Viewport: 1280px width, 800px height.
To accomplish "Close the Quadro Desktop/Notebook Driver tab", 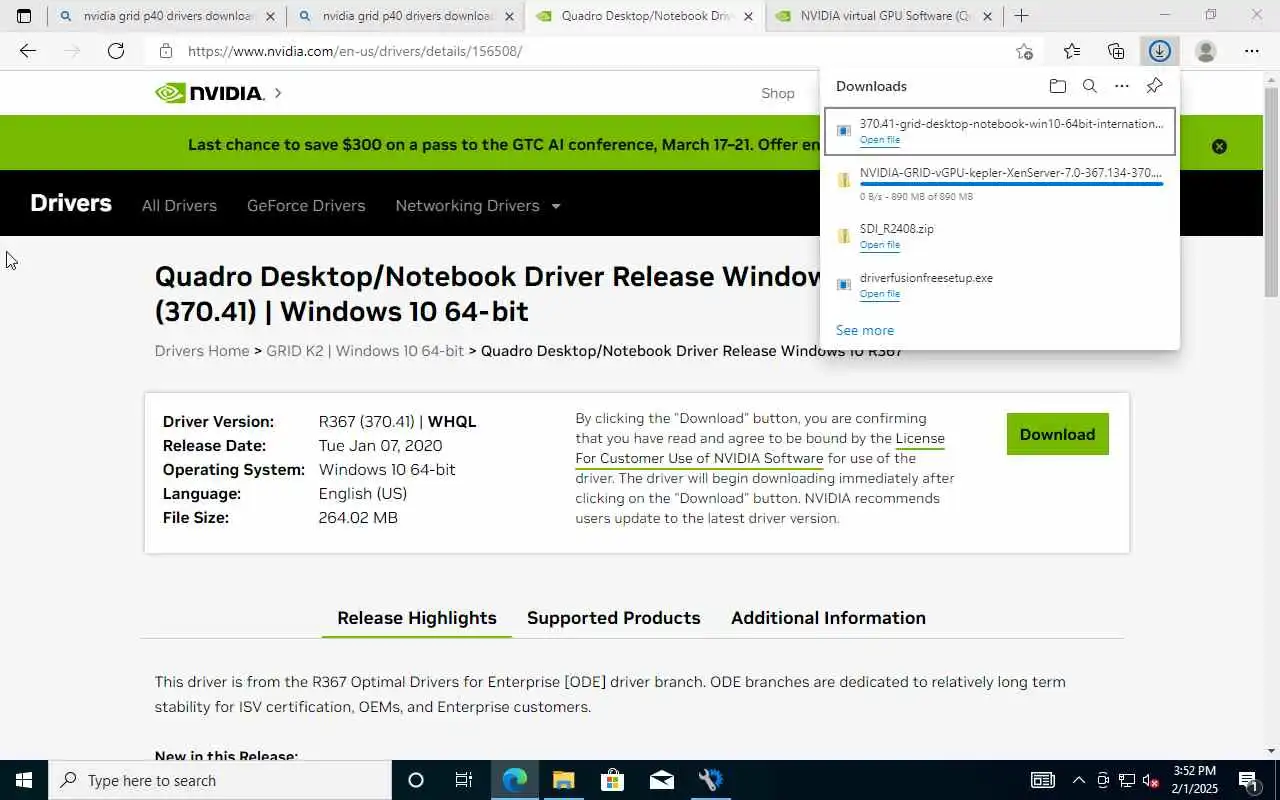I will click(748, 17).
